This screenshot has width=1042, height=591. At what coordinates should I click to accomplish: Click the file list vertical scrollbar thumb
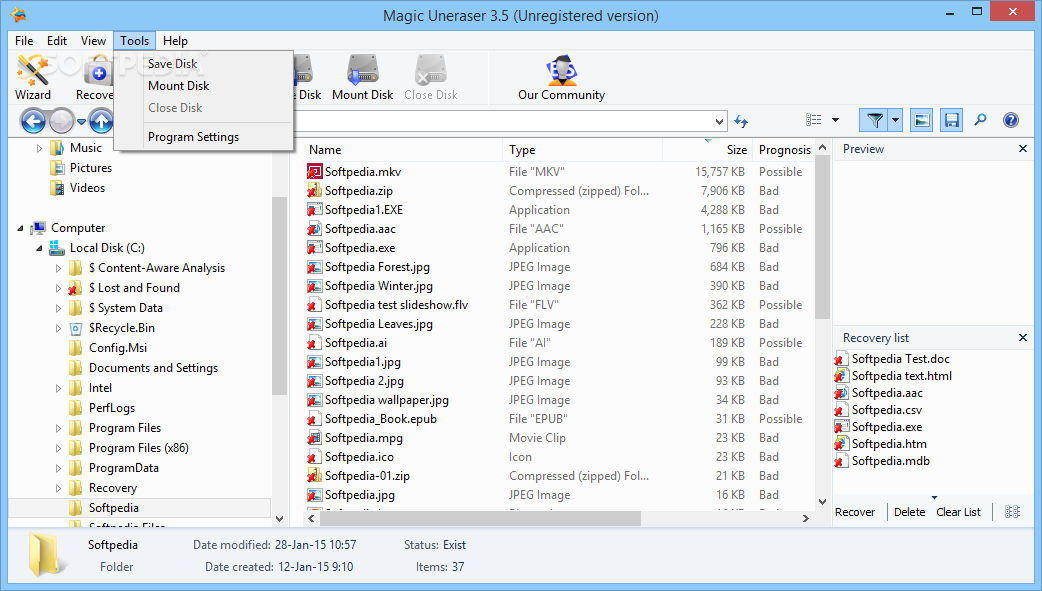[x=822, y=238]
